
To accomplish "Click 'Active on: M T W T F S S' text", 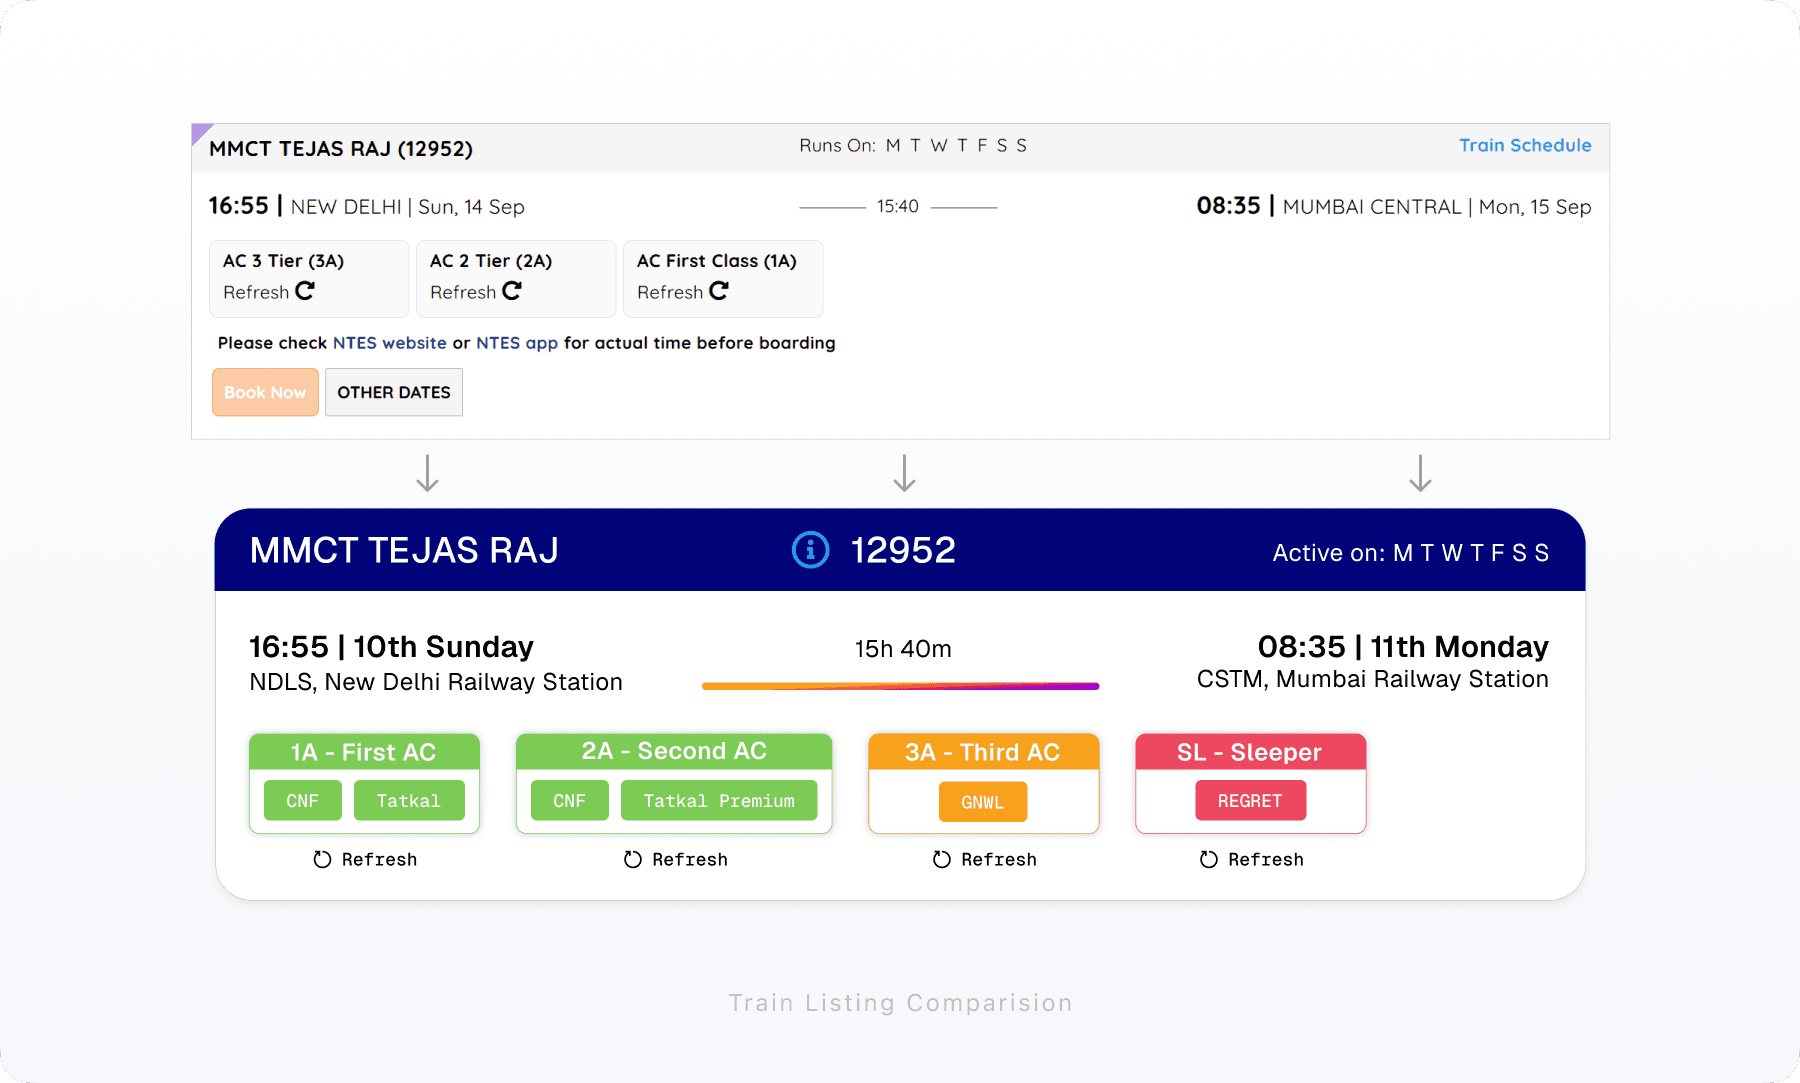I will pos(1411,553).
